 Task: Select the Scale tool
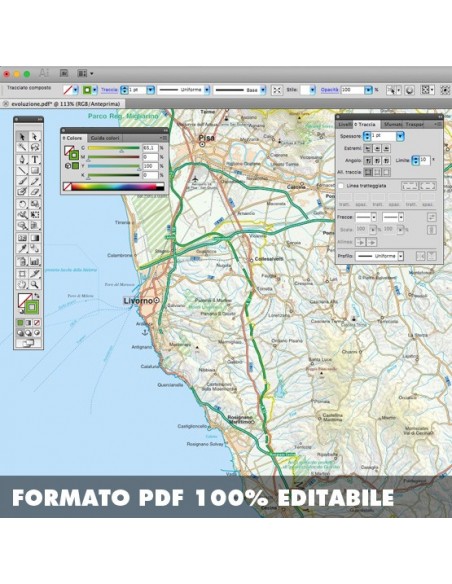(35, 204)
